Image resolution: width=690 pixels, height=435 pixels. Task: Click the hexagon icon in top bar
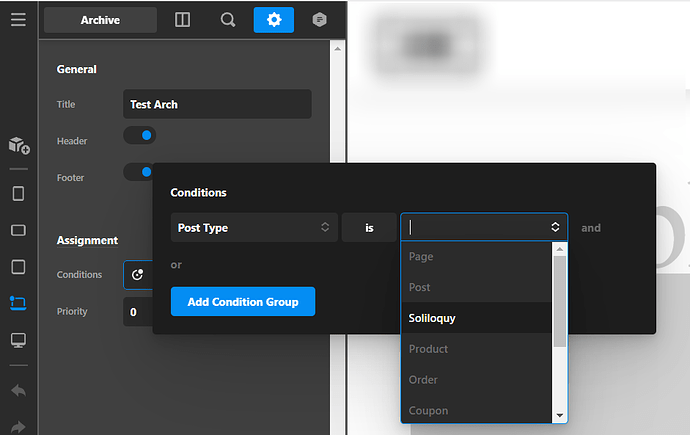coord(318,20)
